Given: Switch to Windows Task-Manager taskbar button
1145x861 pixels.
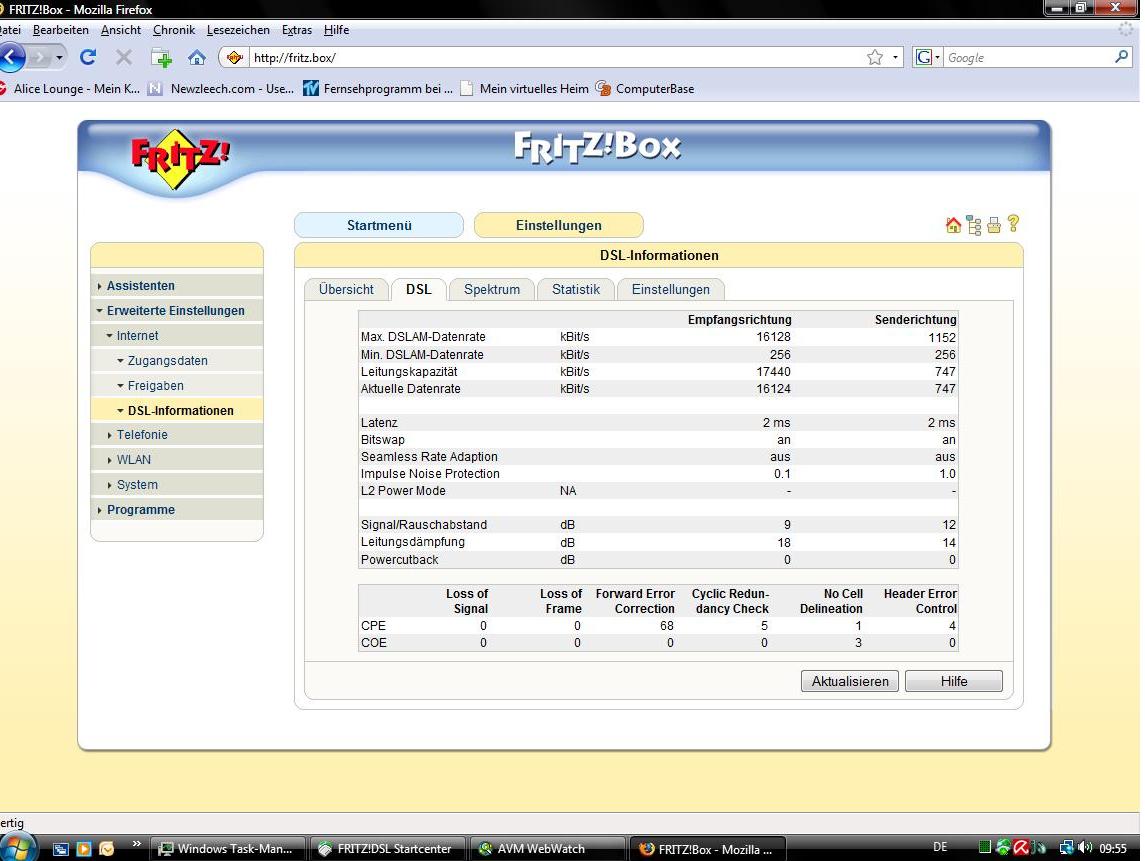Looking at the screenshot, I should pos(227,849).
